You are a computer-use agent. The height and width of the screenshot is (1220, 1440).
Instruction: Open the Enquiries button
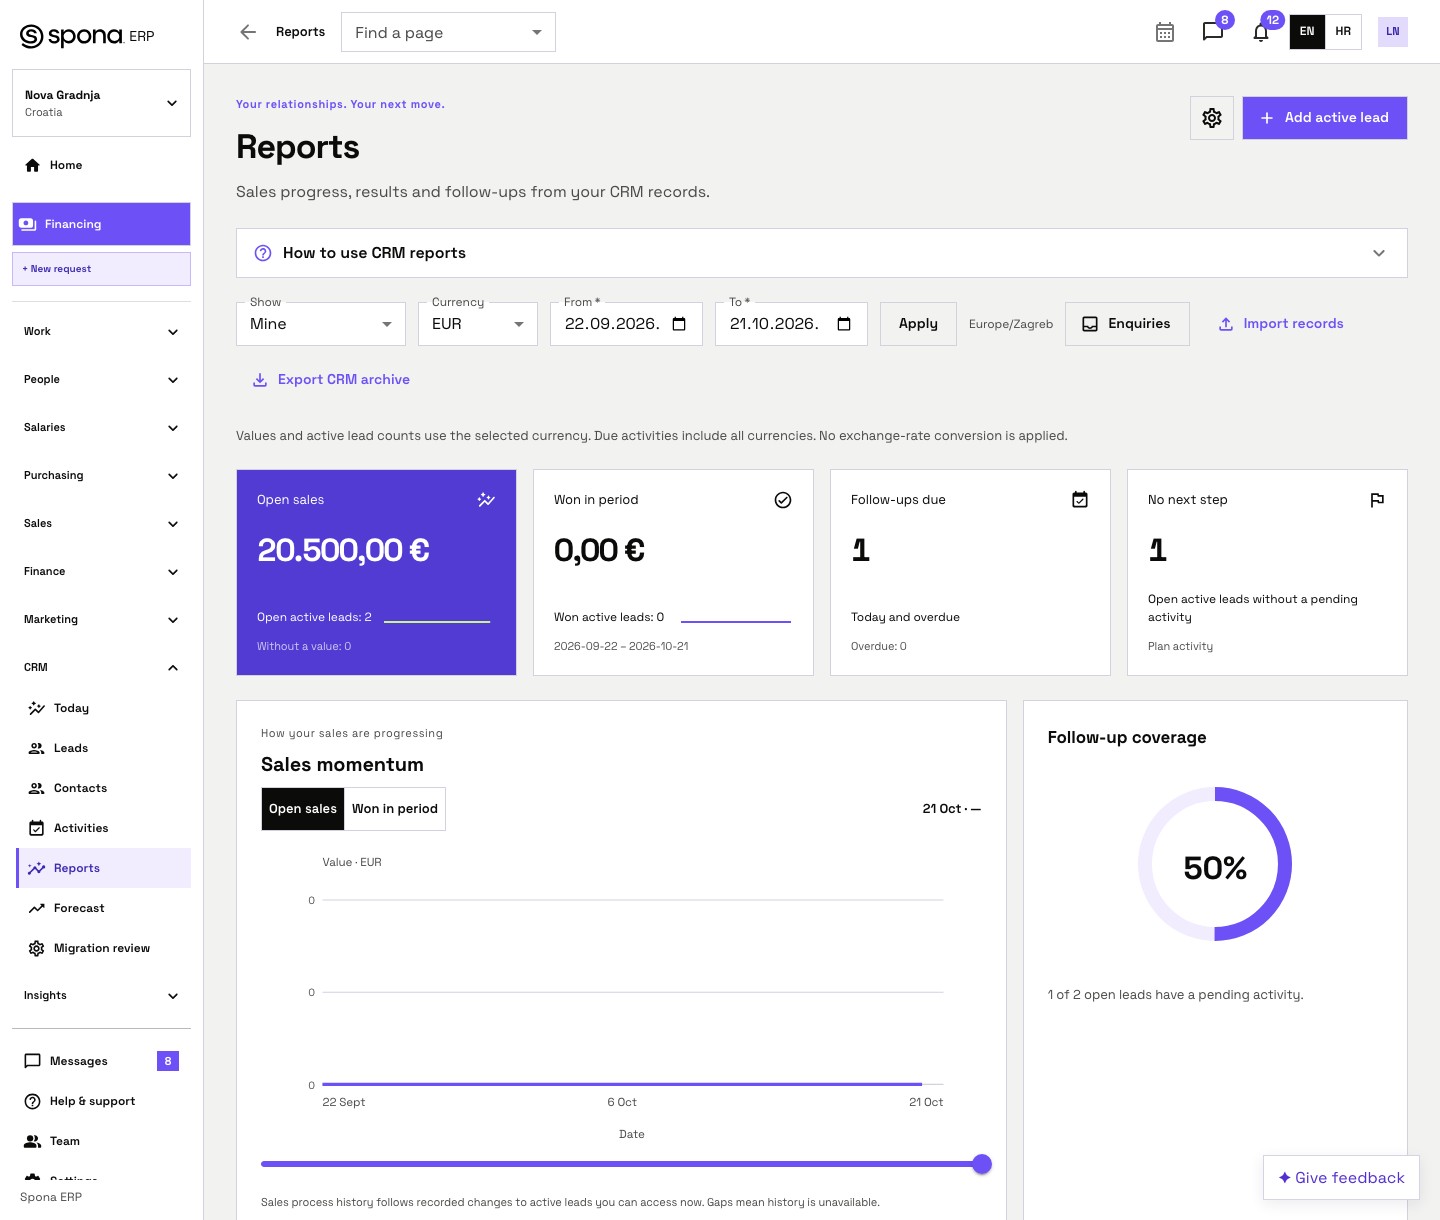[1127, 324]
